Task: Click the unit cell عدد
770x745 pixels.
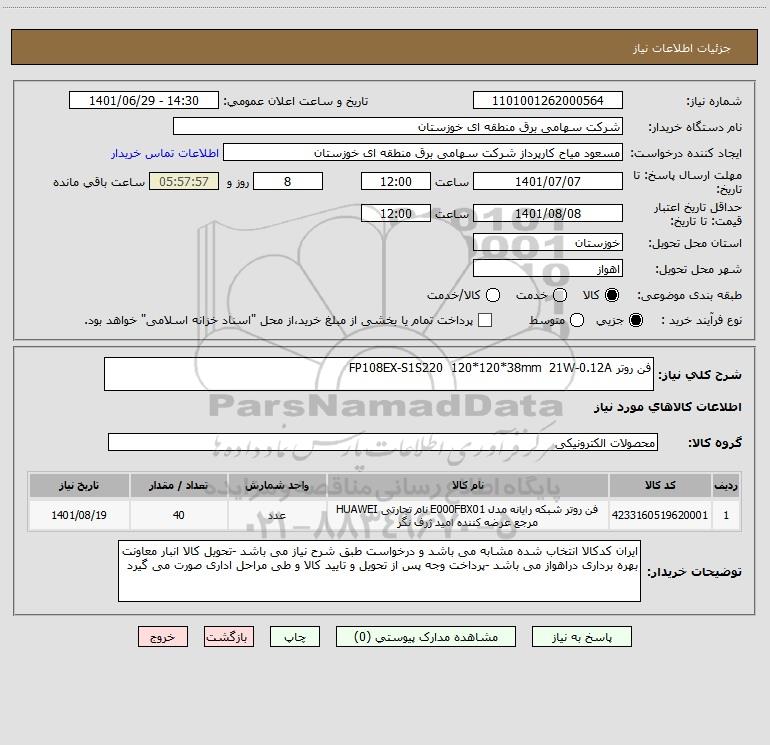Action: point(277,515)
